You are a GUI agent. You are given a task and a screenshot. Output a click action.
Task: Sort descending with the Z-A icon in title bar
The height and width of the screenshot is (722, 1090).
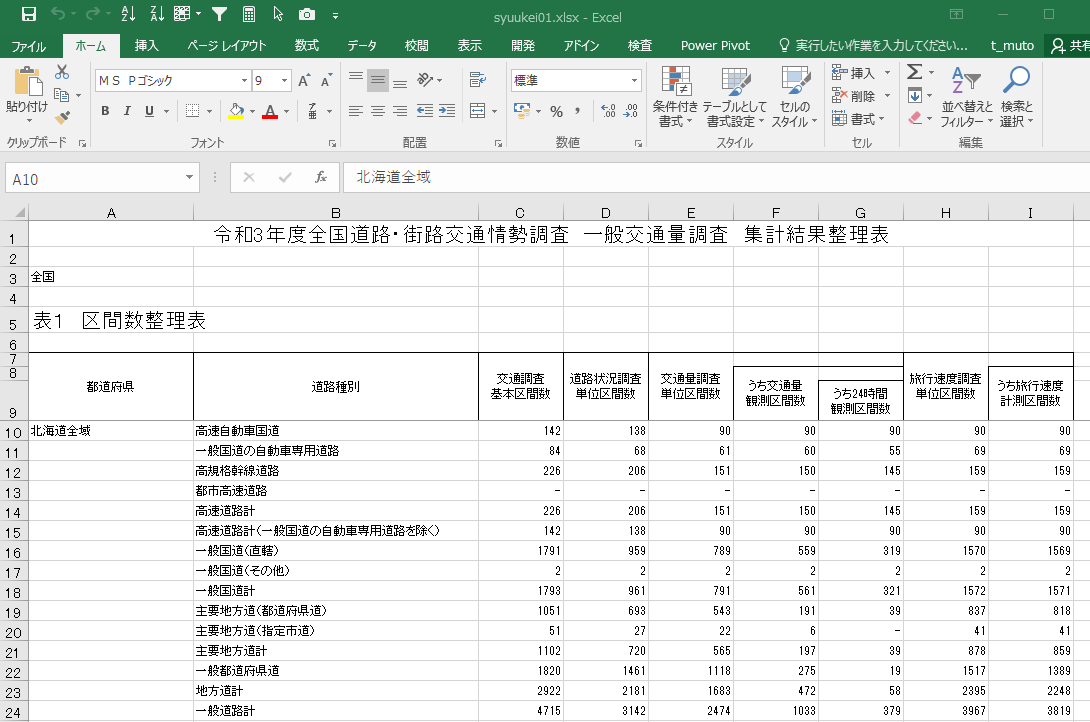[x=157, y=14]
